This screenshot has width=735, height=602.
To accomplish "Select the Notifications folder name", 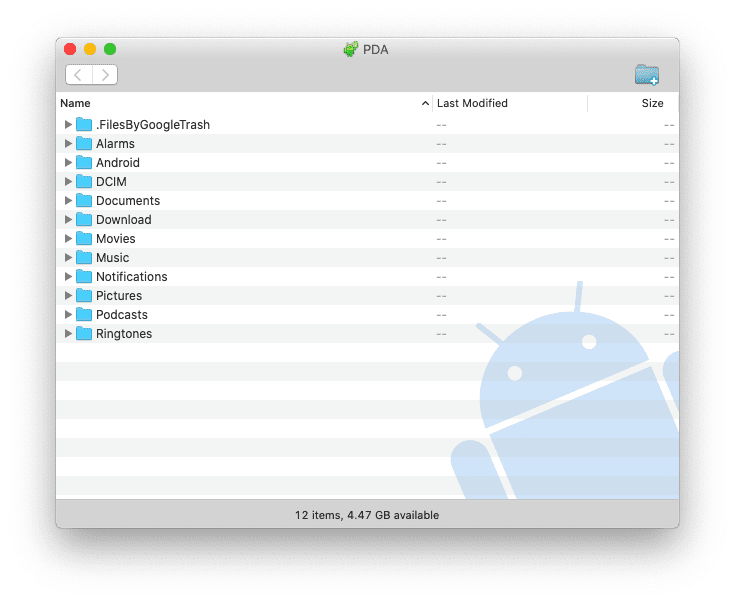I will point(132,277).
